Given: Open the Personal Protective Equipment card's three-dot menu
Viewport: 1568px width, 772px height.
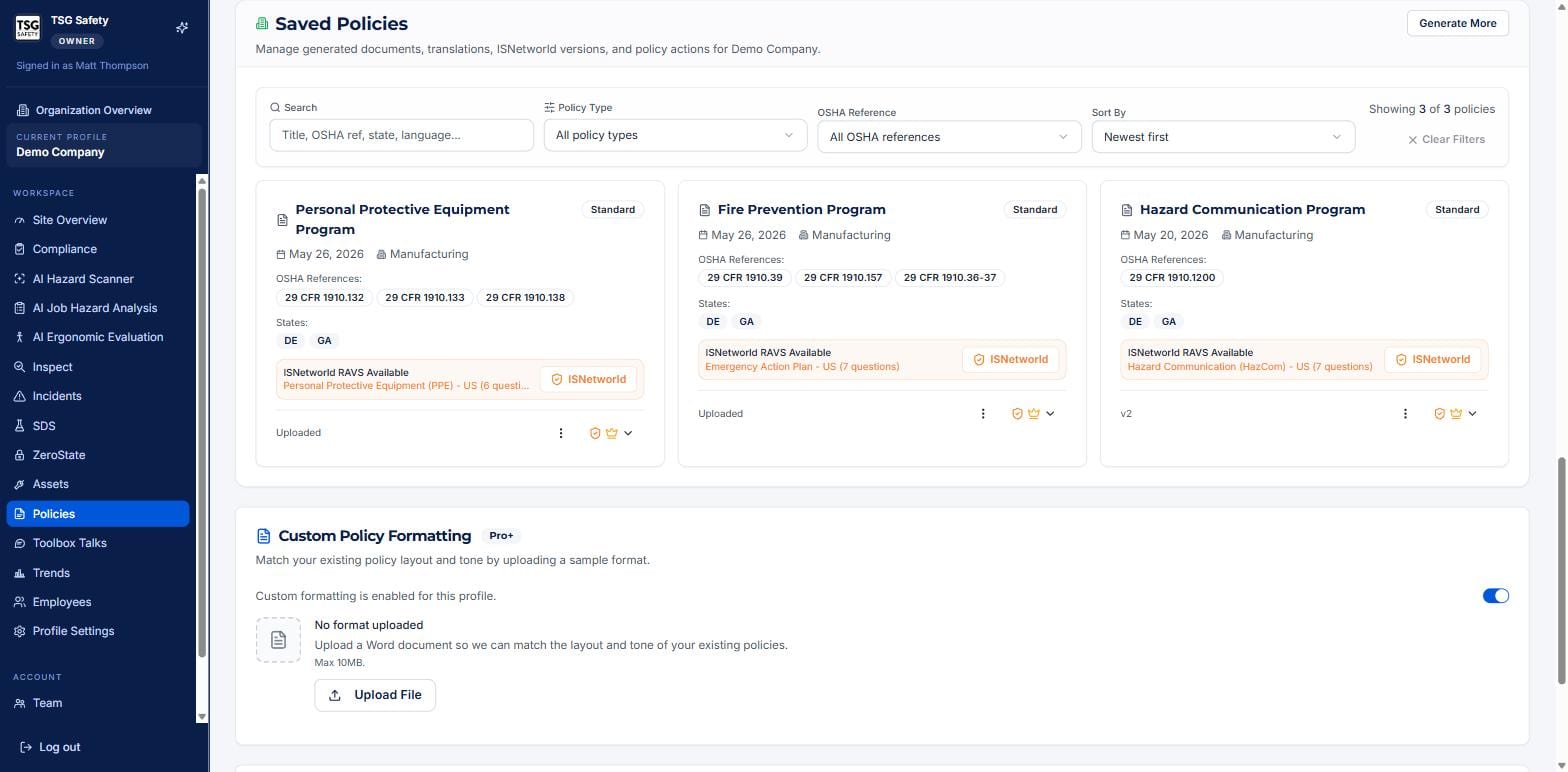Looking at the screenshot, I should tap(561, 433).
